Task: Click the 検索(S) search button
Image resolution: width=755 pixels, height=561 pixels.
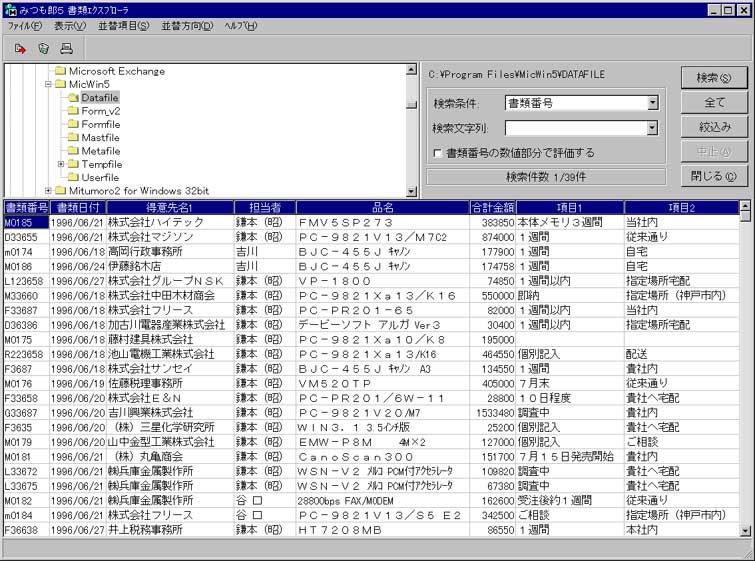Action: point(713,78)
